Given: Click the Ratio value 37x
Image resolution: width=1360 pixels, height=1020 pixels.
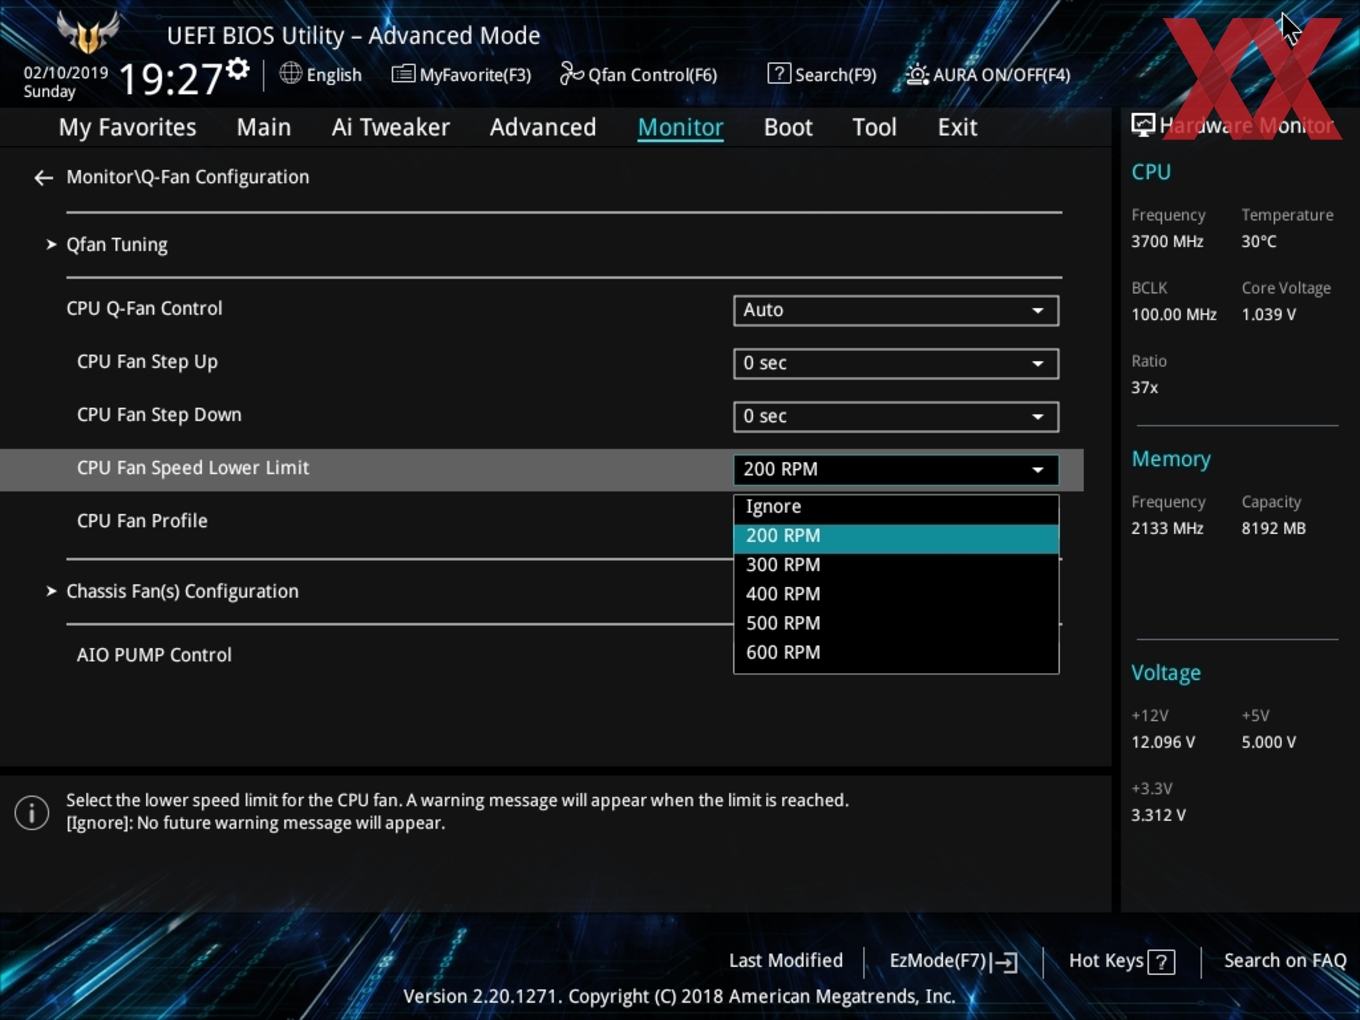Looking at the screenshot, I should (1144, 388).
